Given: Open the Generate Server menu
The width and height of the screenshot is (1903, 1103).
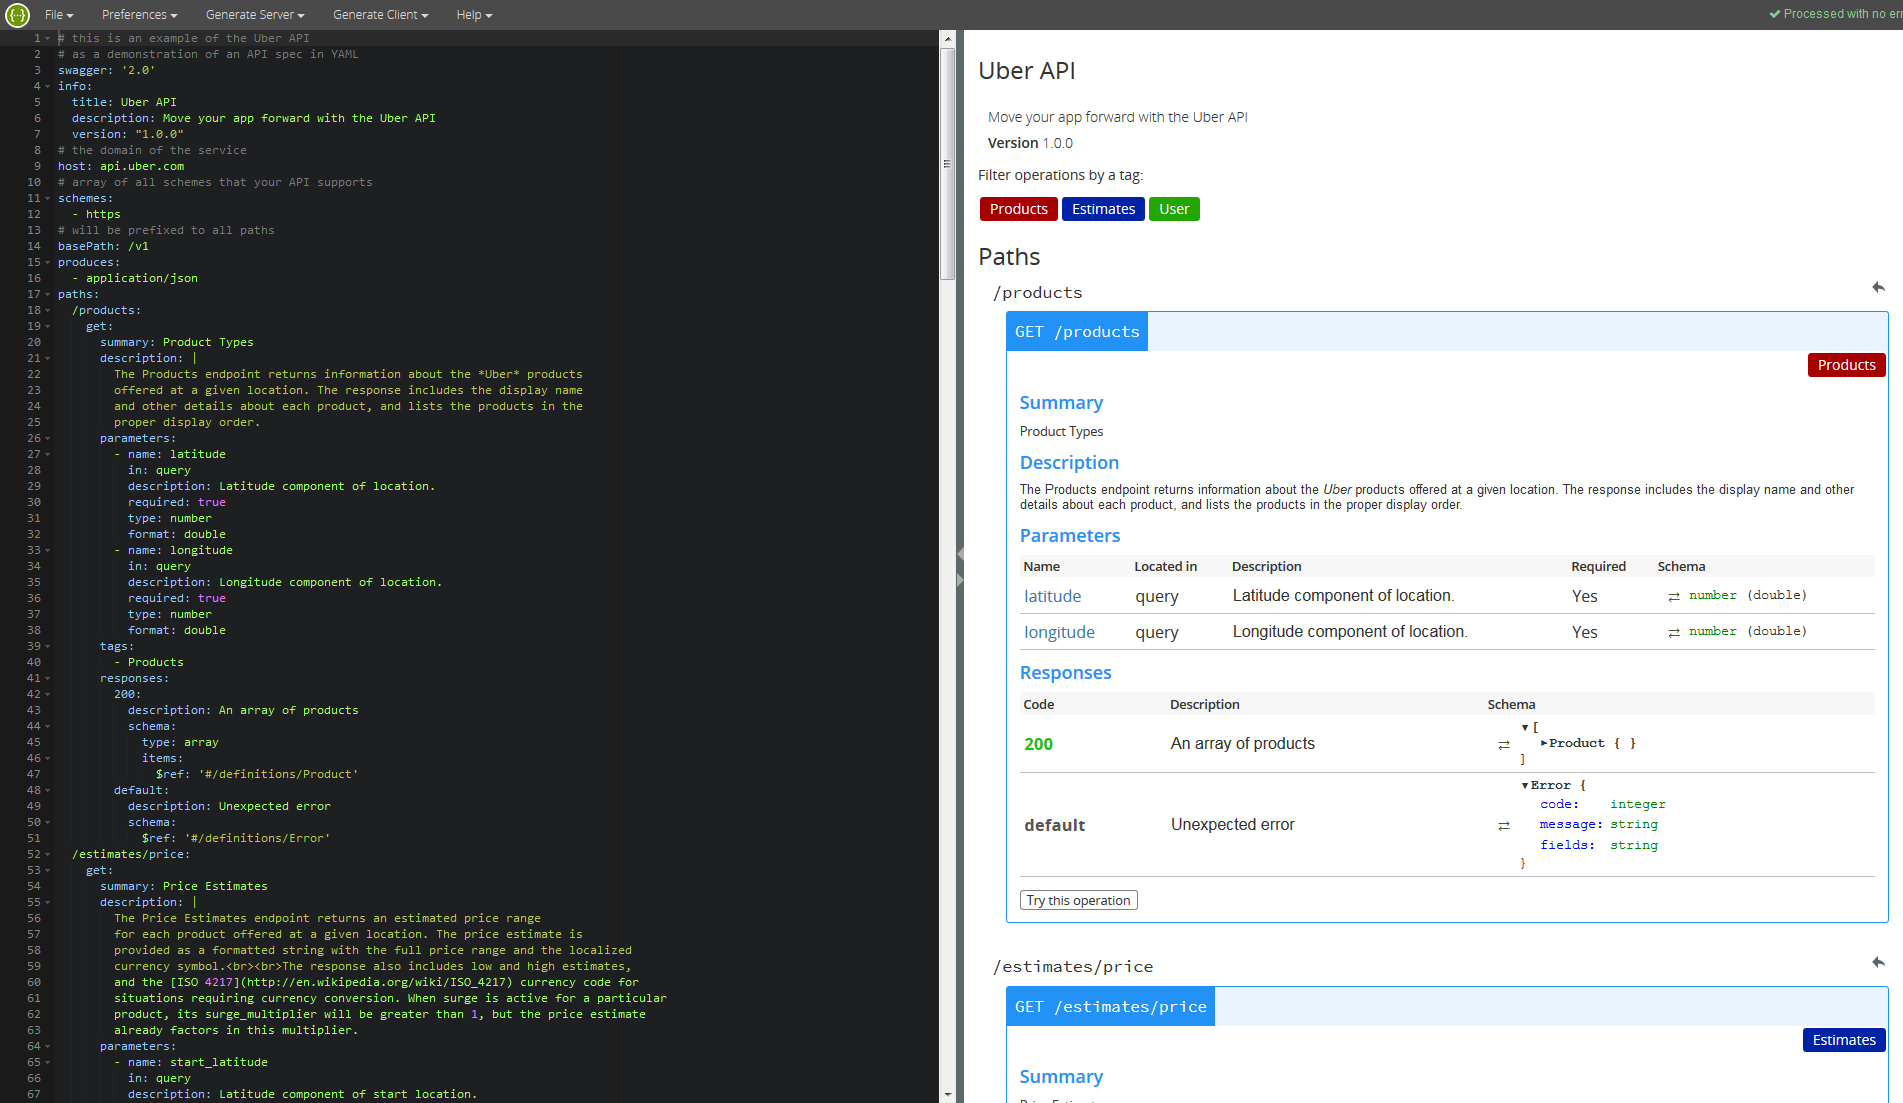Looking at the screenshot, I should coord(254,14).
